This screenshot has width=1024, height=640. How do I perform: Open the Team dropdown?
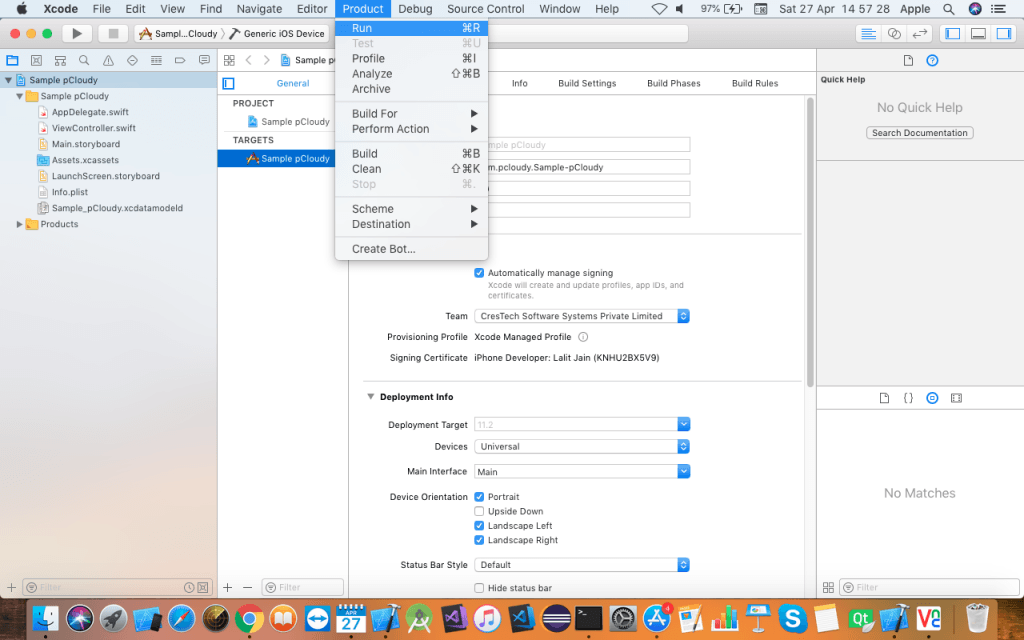pyautogui.click(x=580, y=316)
